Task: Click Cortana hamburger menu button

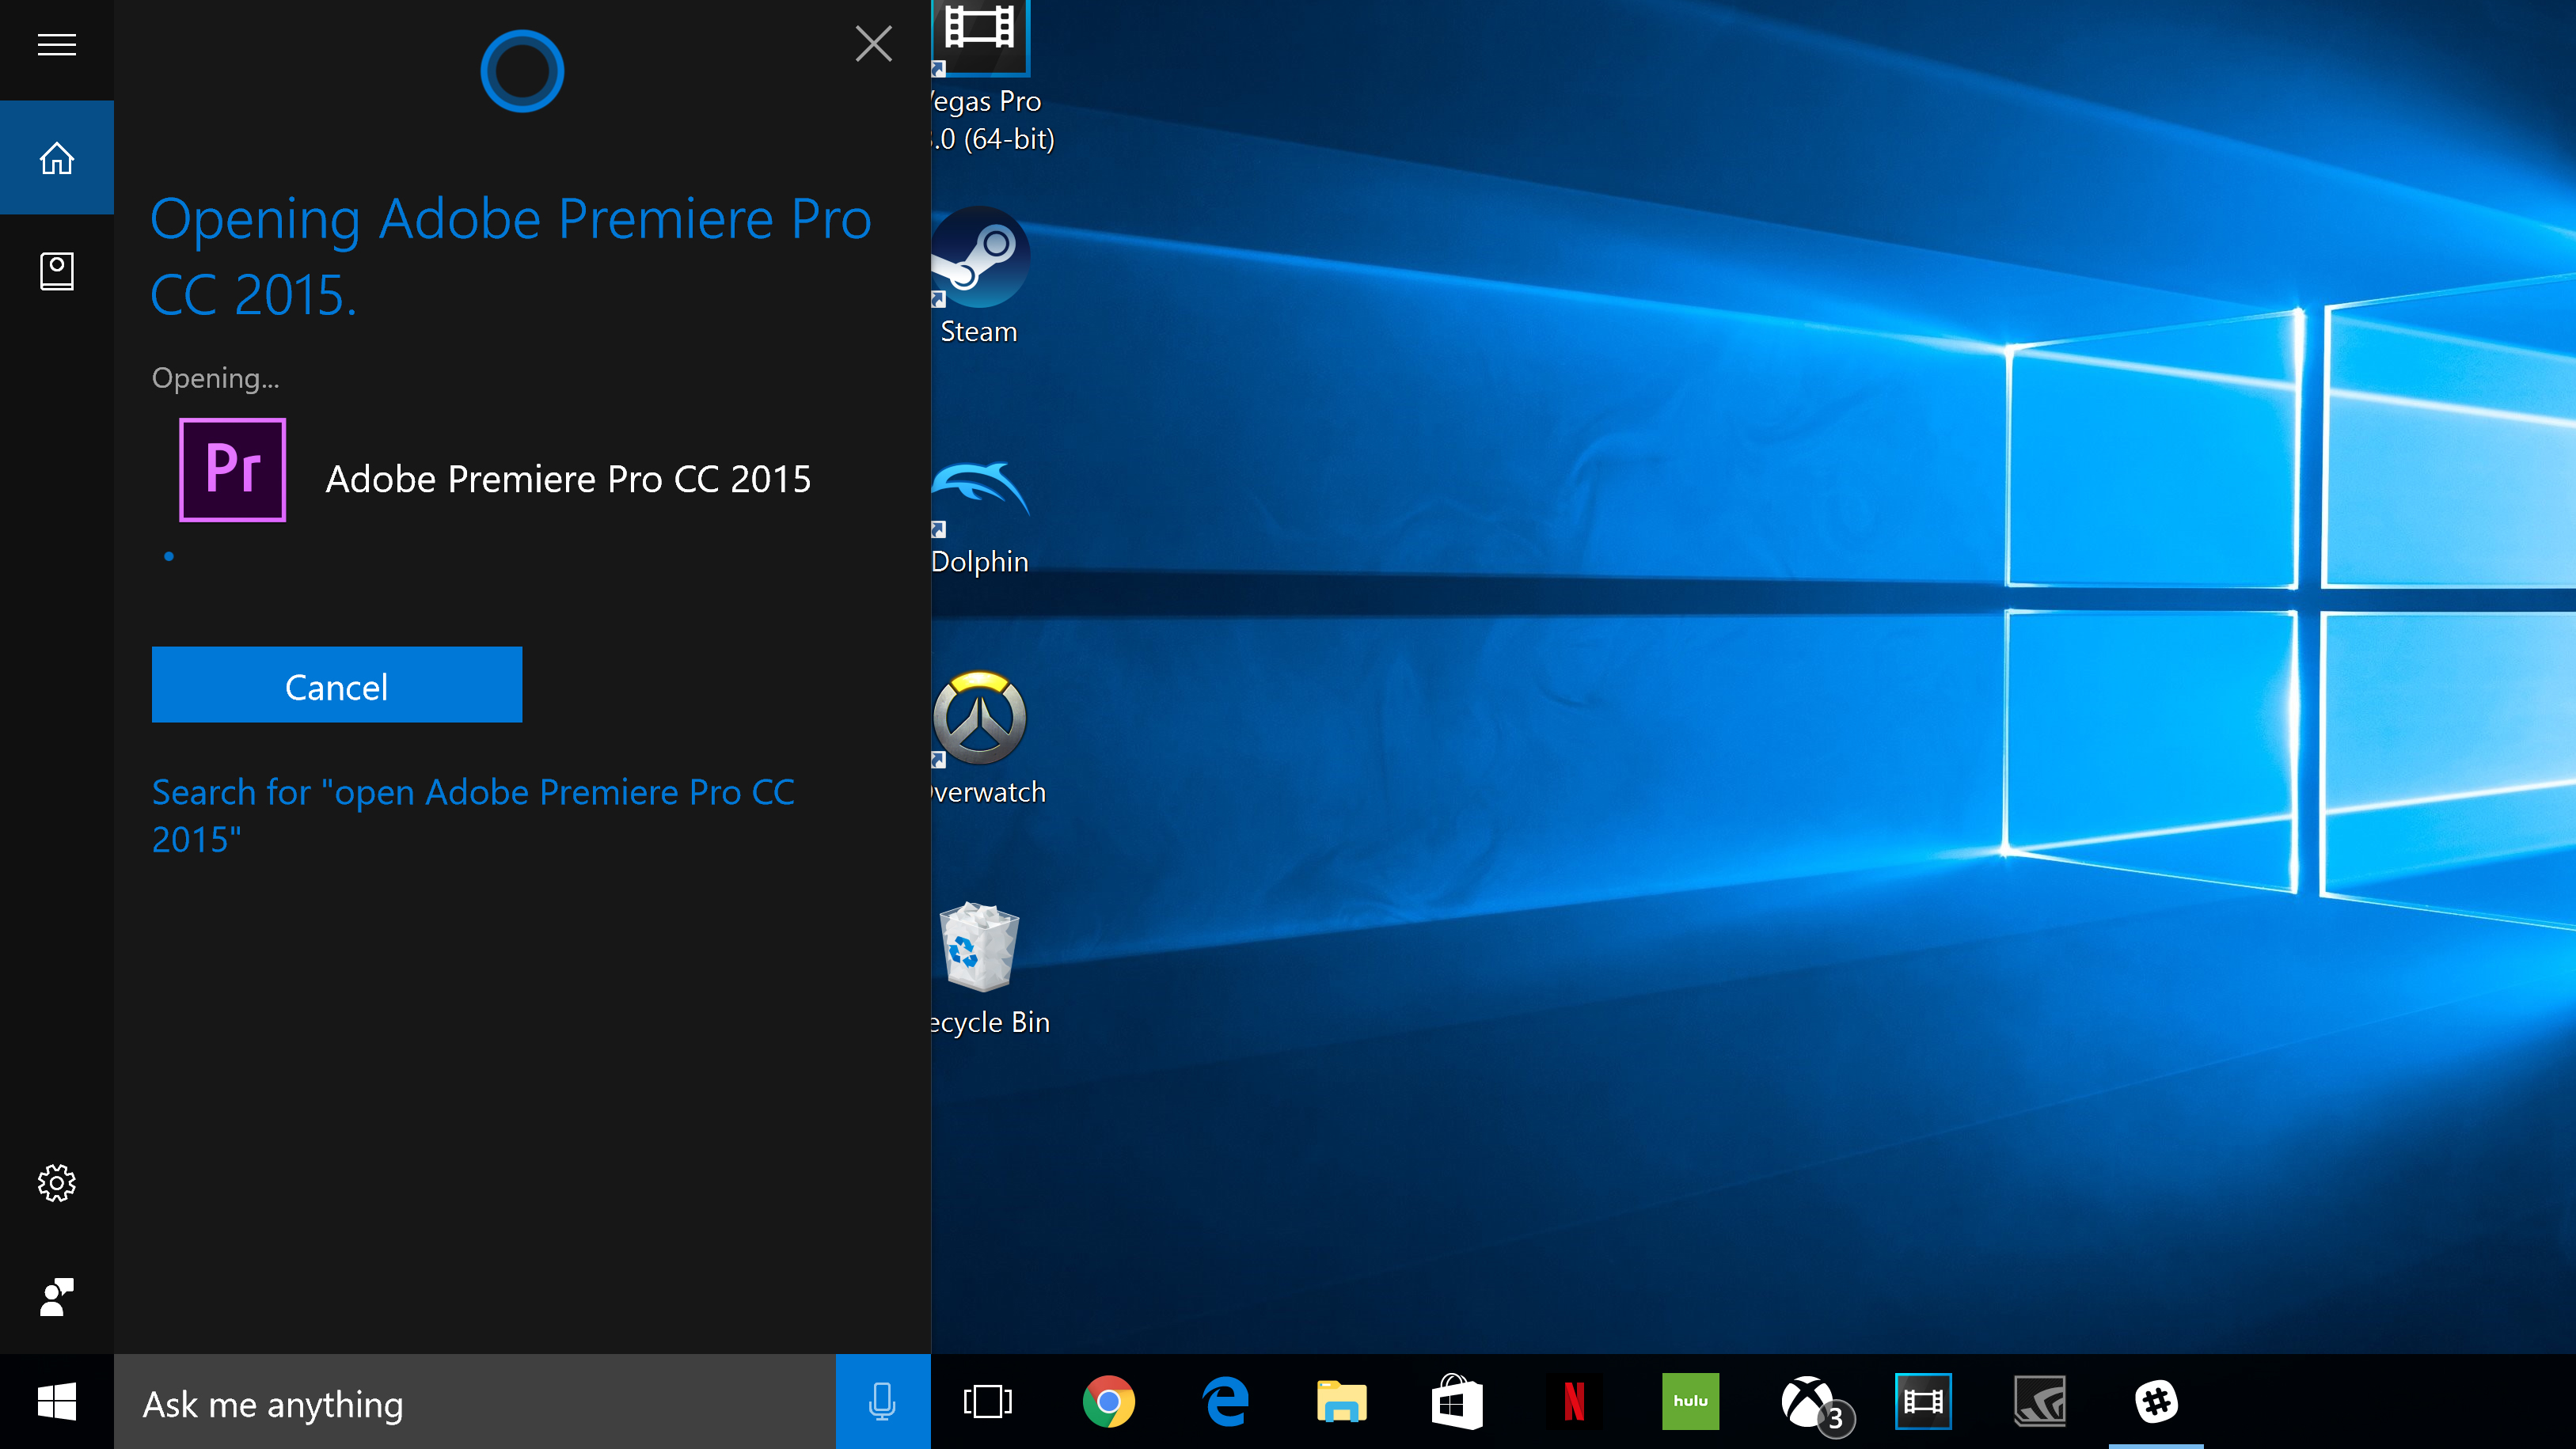Action: click(x=59, y=43)
